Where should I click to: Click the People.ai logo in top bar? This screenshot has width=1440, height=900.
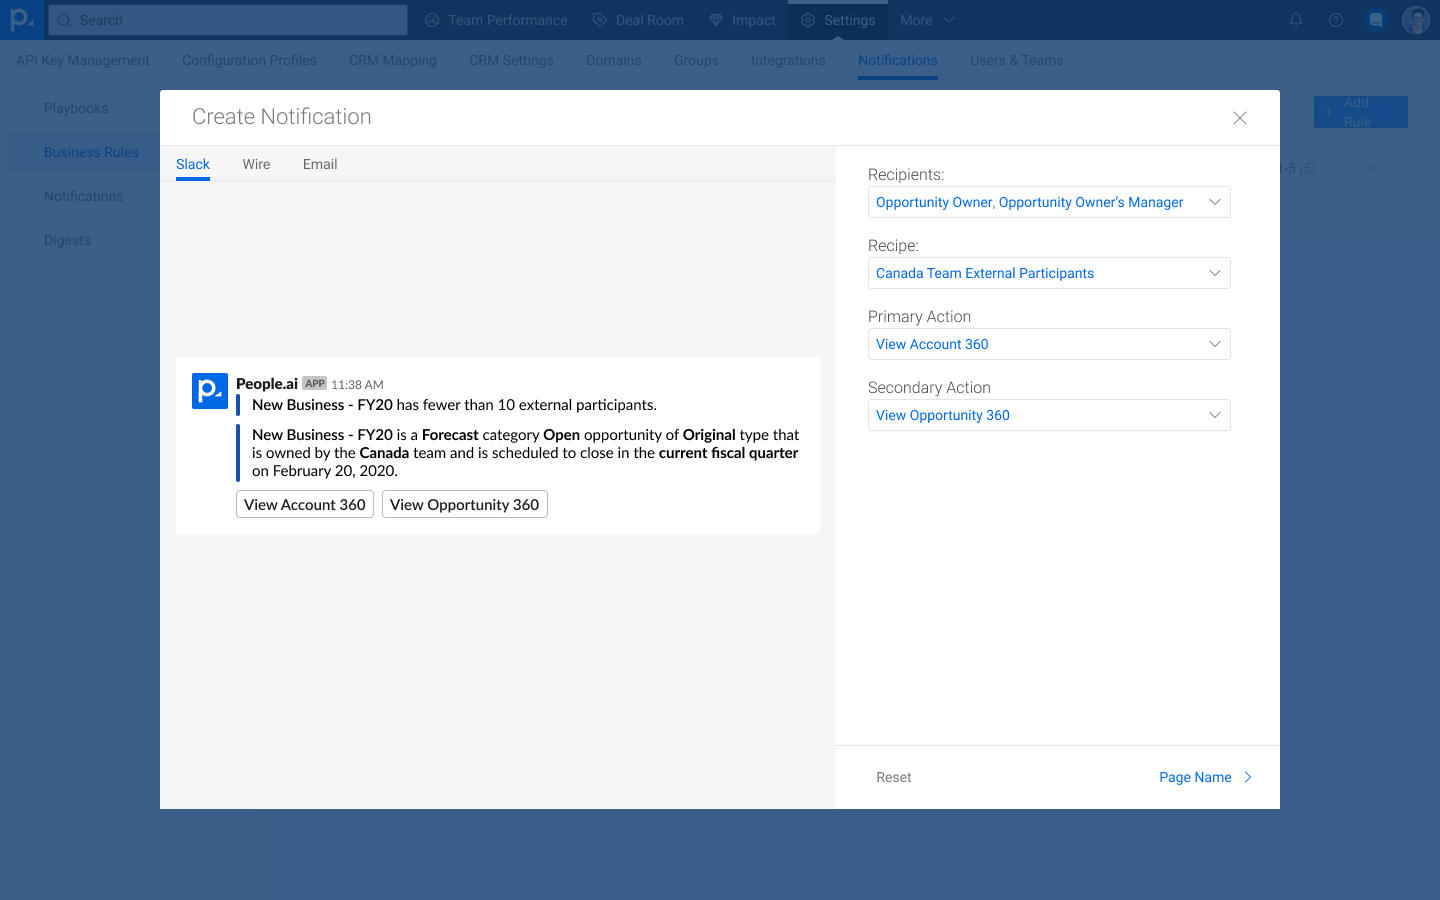pyautogui.click(x=20, y=20)
